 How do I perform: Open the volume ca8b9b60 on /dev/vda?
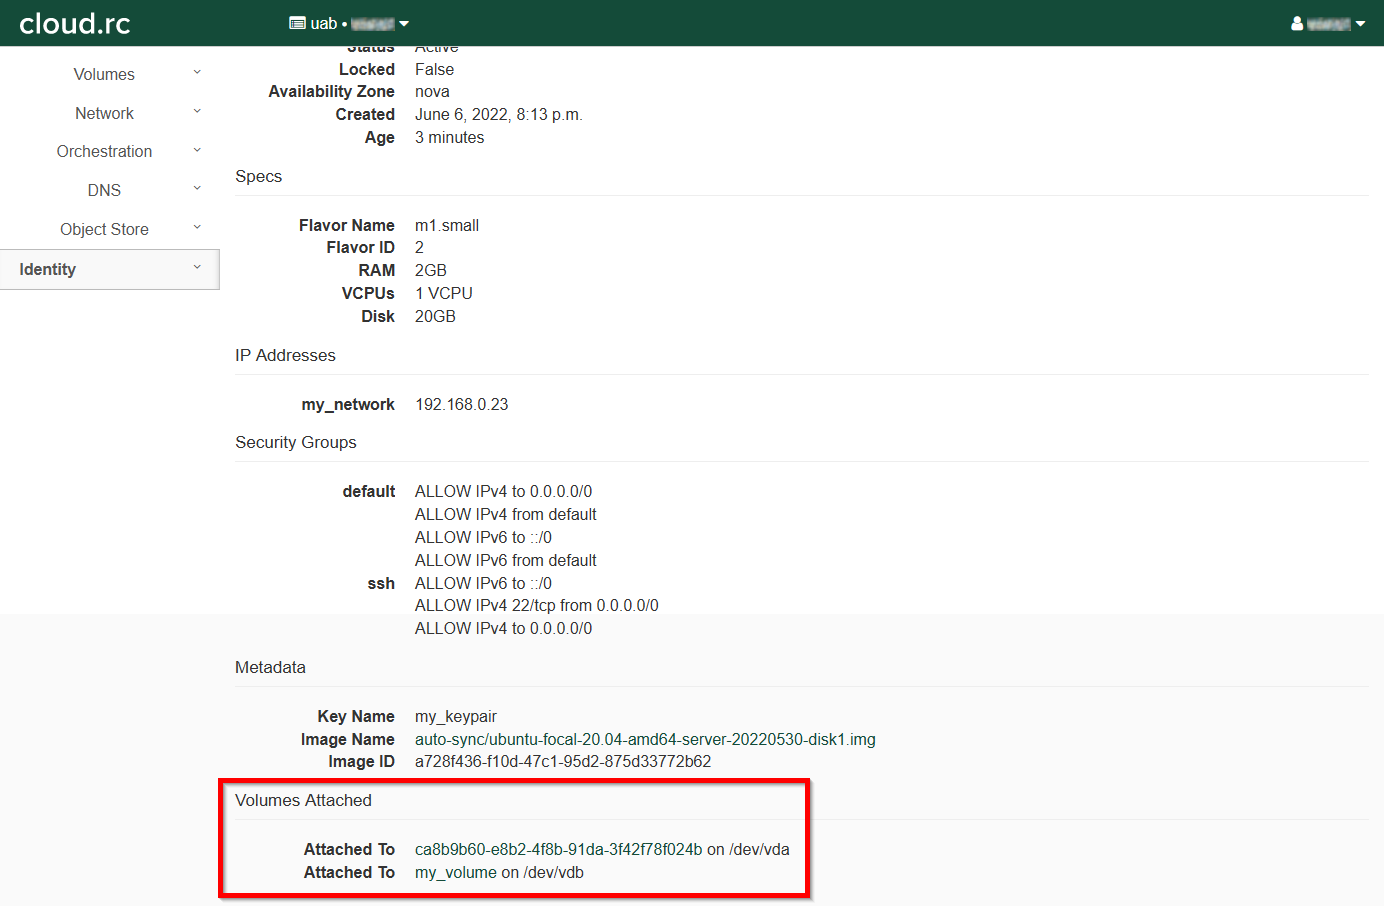pyautogui.click(x=558, y=850)
